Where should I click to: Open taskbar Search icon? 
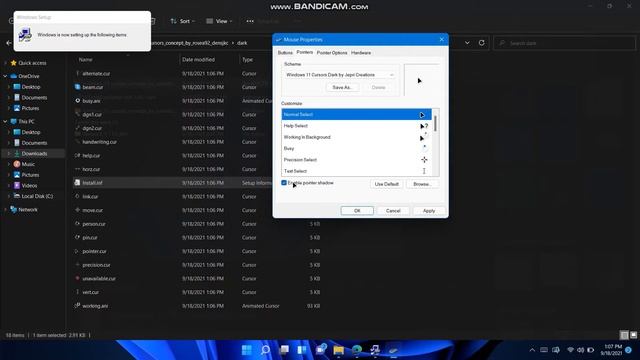pyautogui.click(x=265, y=350)
